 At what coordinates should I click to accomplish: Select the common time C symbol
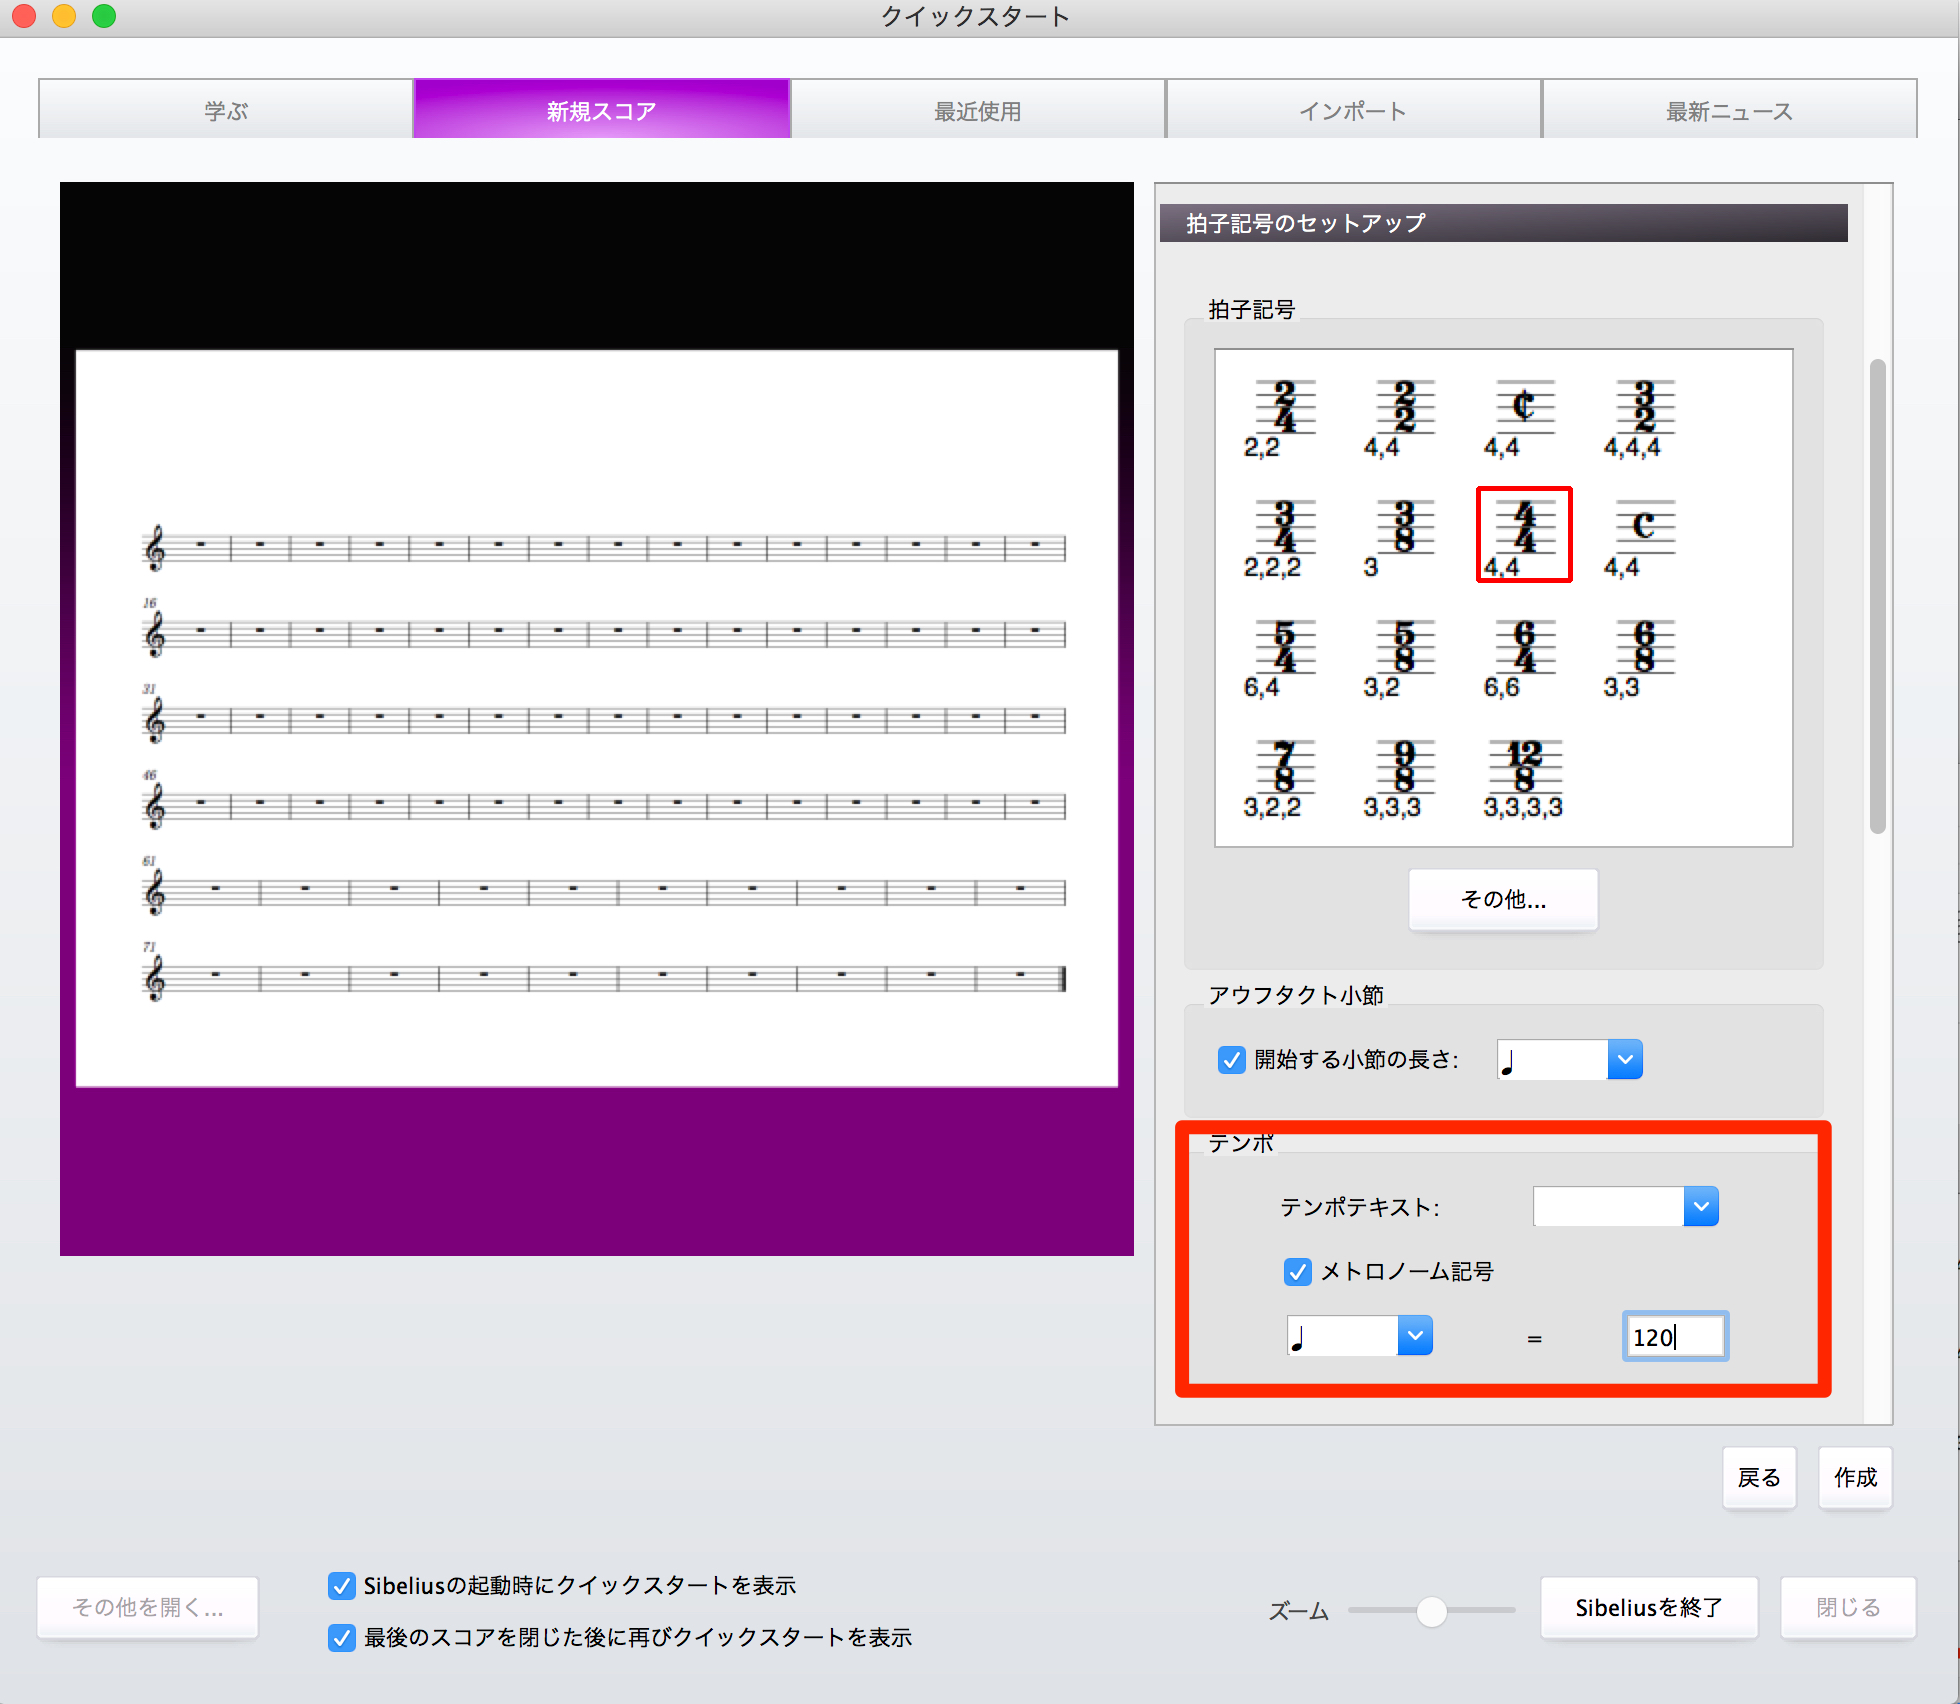pos(1642,537)
